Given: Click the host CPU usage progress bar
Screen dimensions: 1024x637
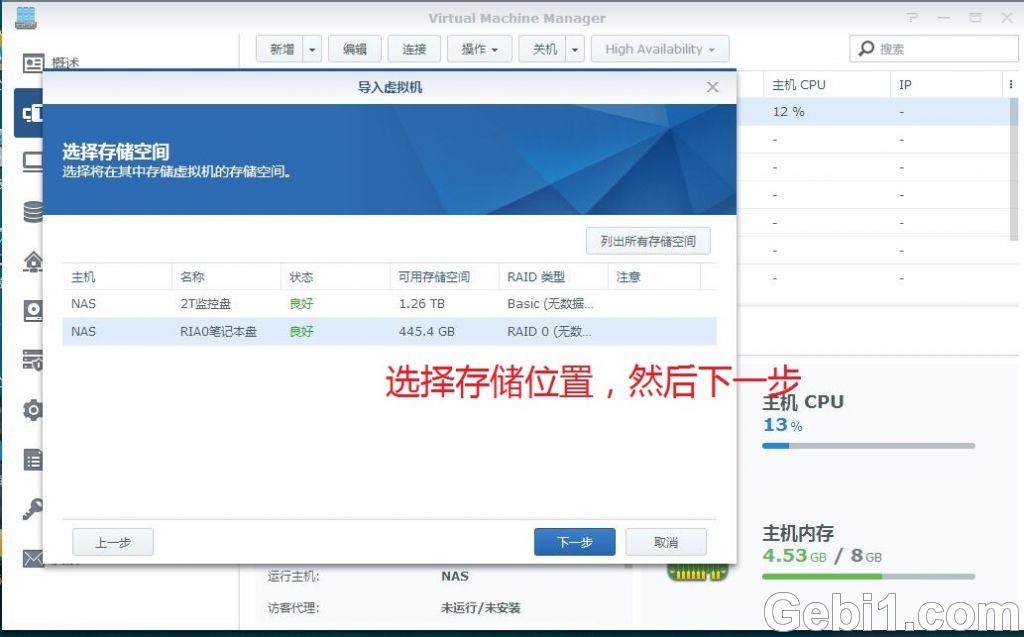Looking at the screenshot, I should pyautogui.click(x=869, y=446).
